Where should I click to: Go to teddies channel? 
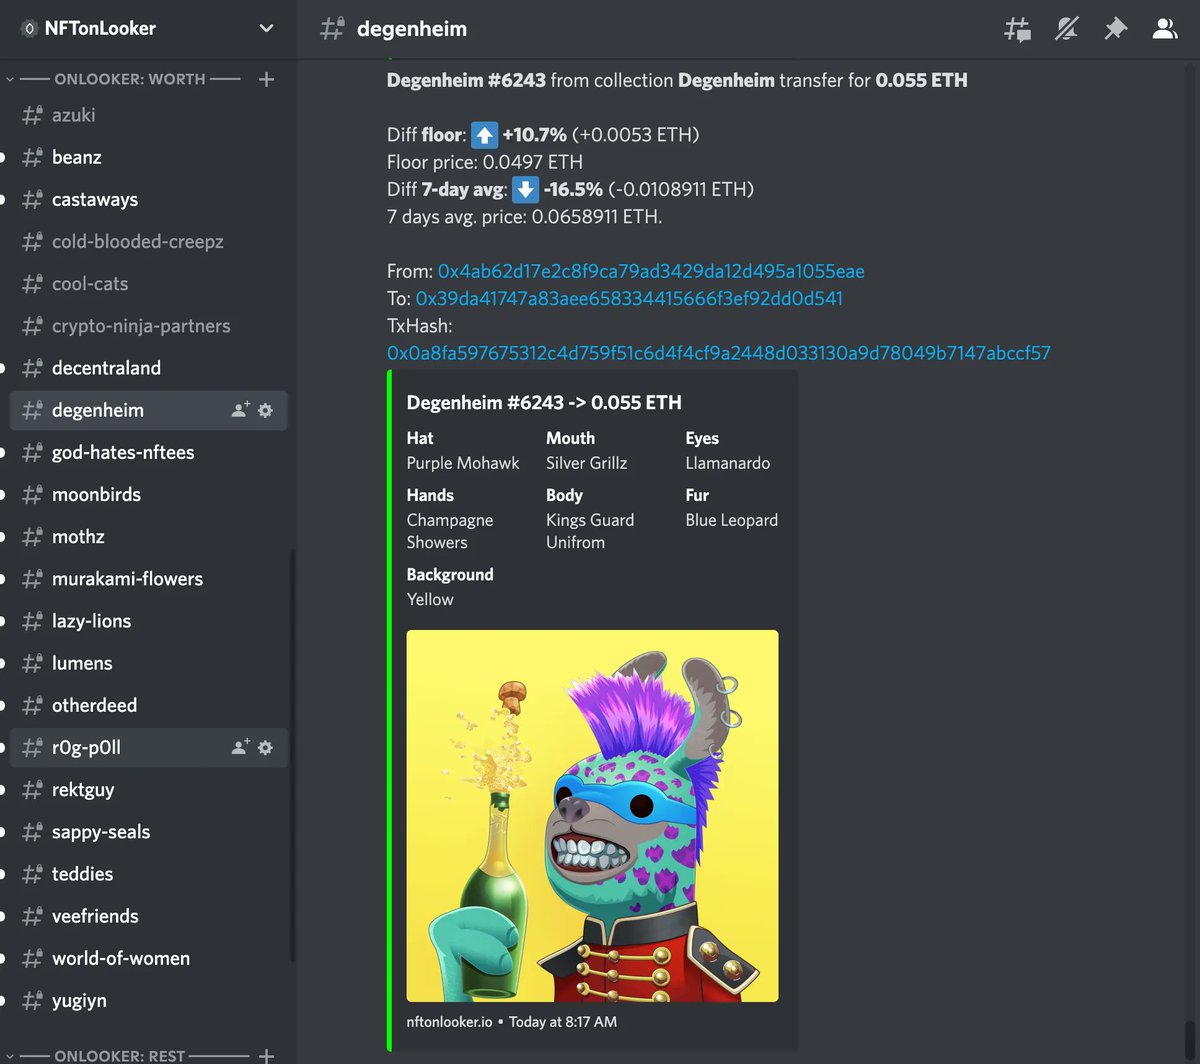pos(148,873)
